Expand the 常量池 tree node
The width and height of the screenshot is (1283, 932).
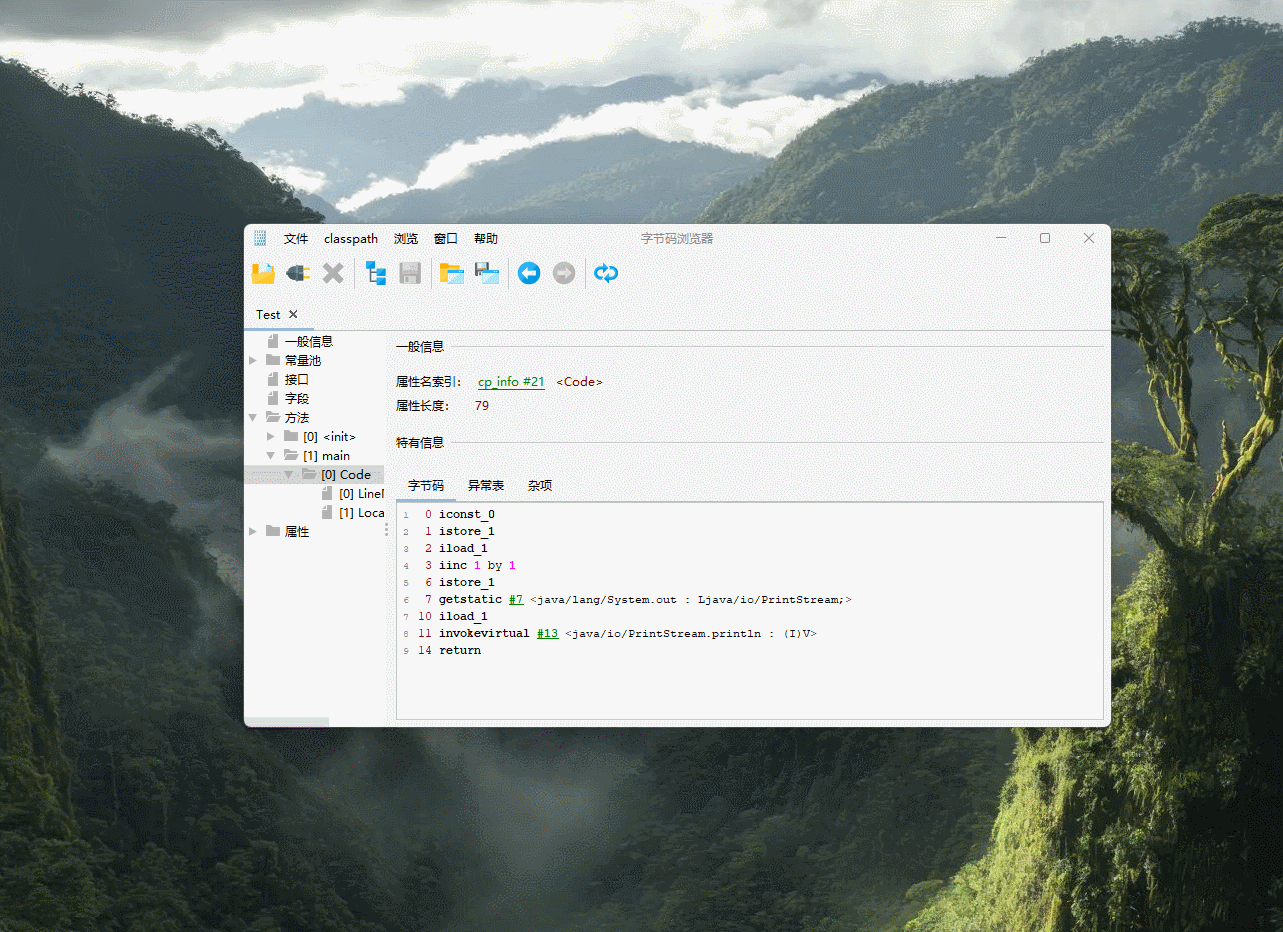tap(253, 360)
